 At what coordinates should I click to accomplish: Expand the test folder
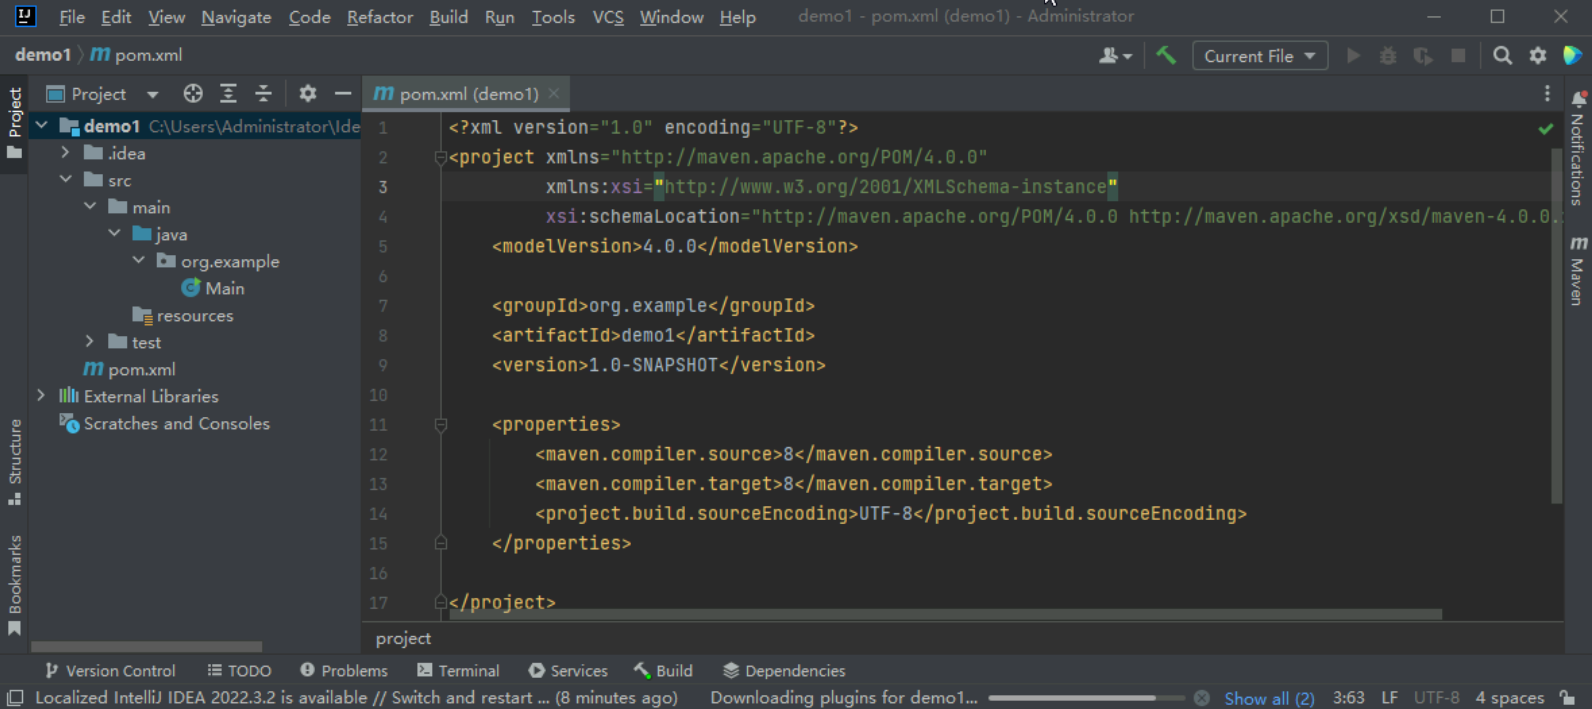(x=90, y=342)
